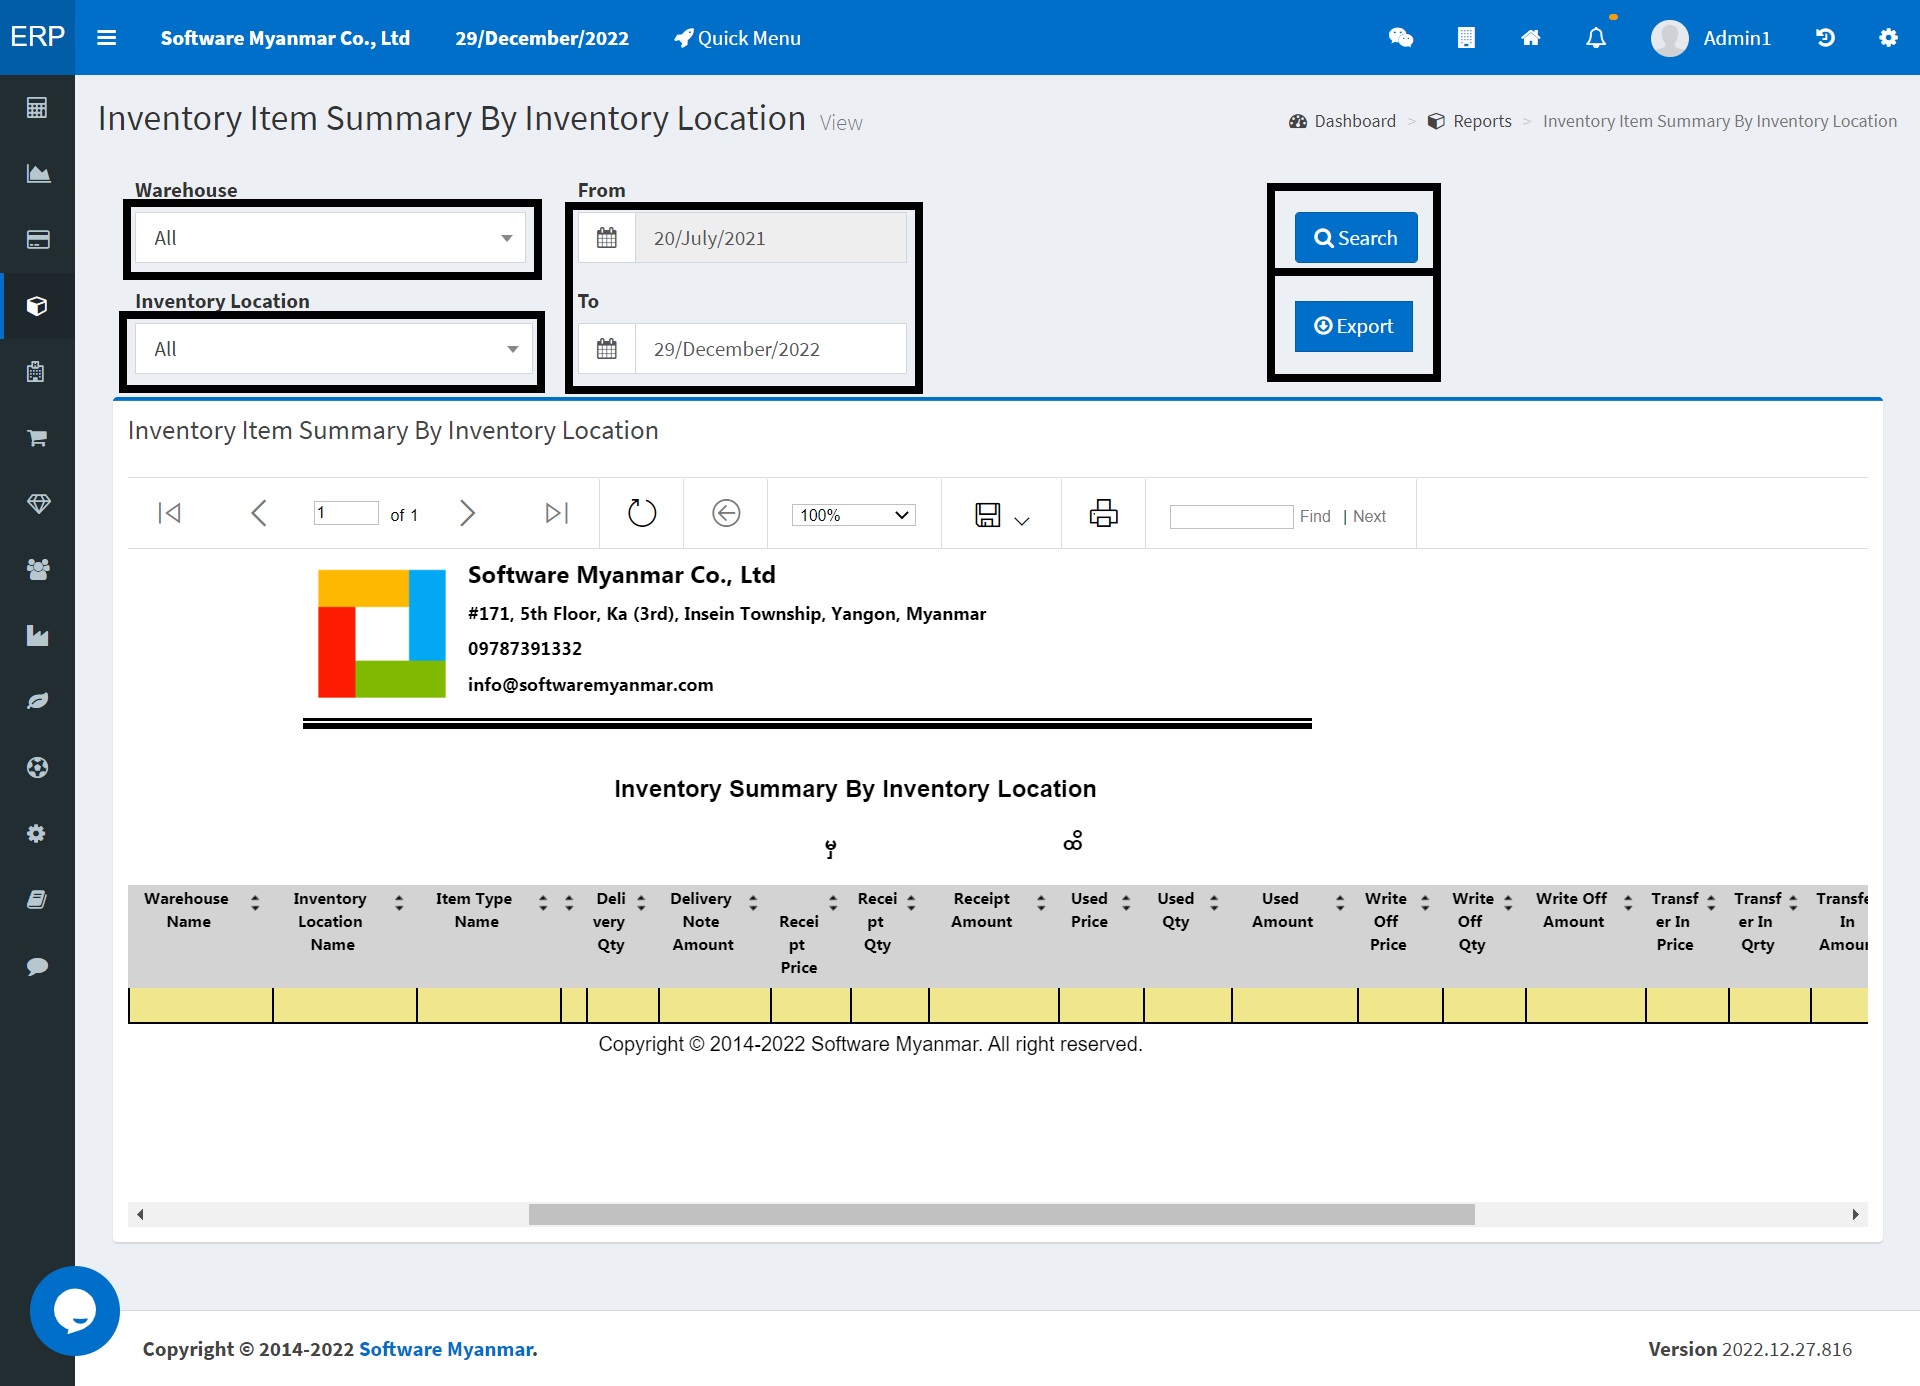The image size is (1920, 1386).
Task: Click Find in report toolbar
Action: (1315, 516)
